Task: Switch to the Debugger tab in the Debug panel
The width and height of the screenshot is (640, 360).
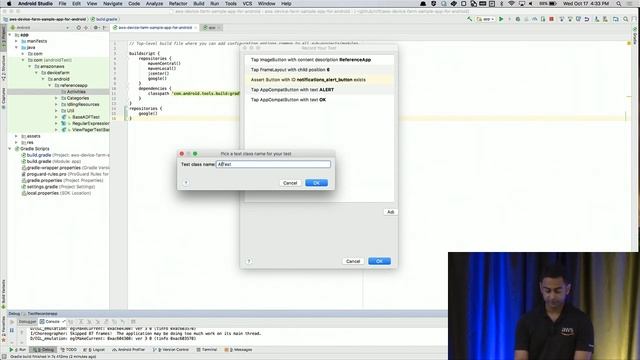Action: [27, 322]
